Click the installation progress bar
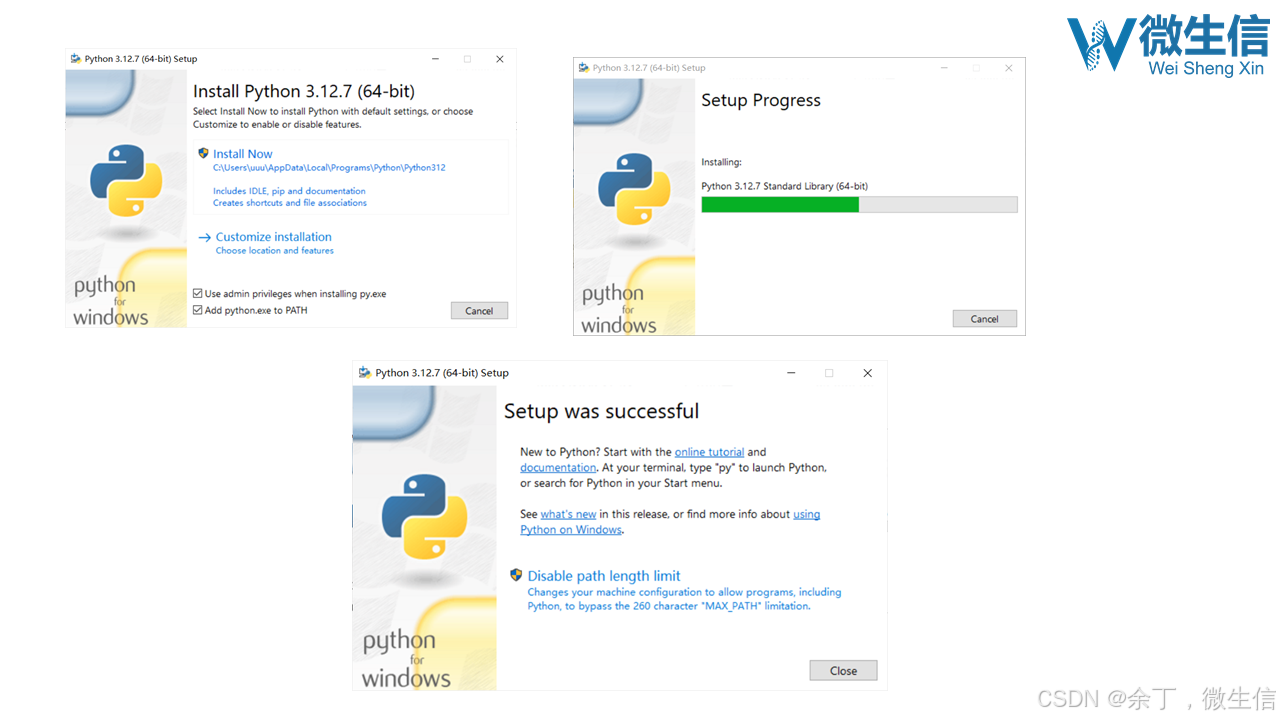This screenshot has height=720, width=1280. click(859, 204)
